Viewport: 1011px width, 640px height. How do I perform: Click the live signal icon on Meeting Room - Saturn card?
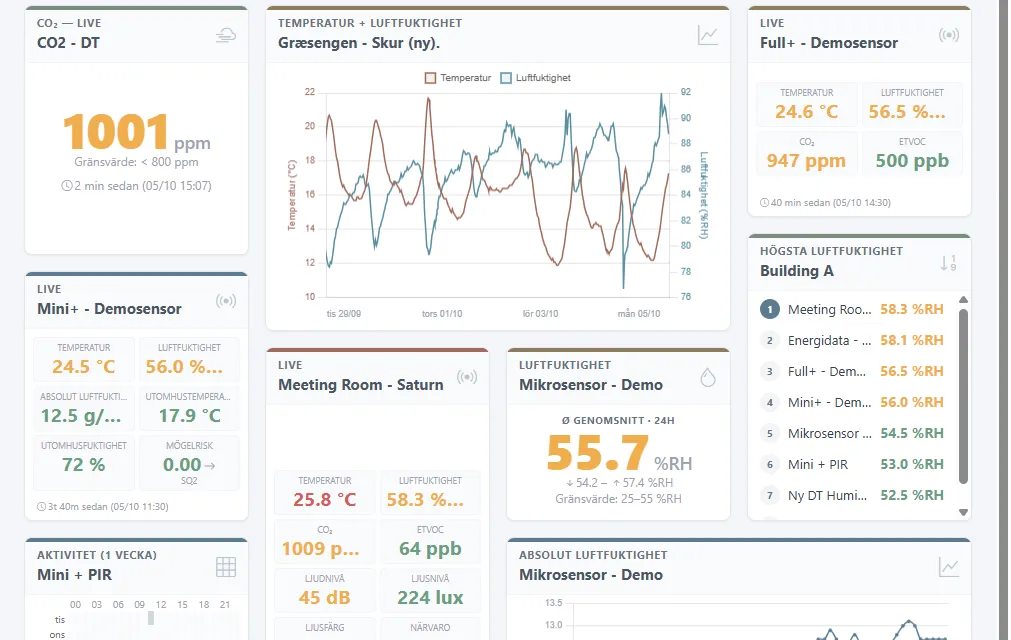click(467, 377)
